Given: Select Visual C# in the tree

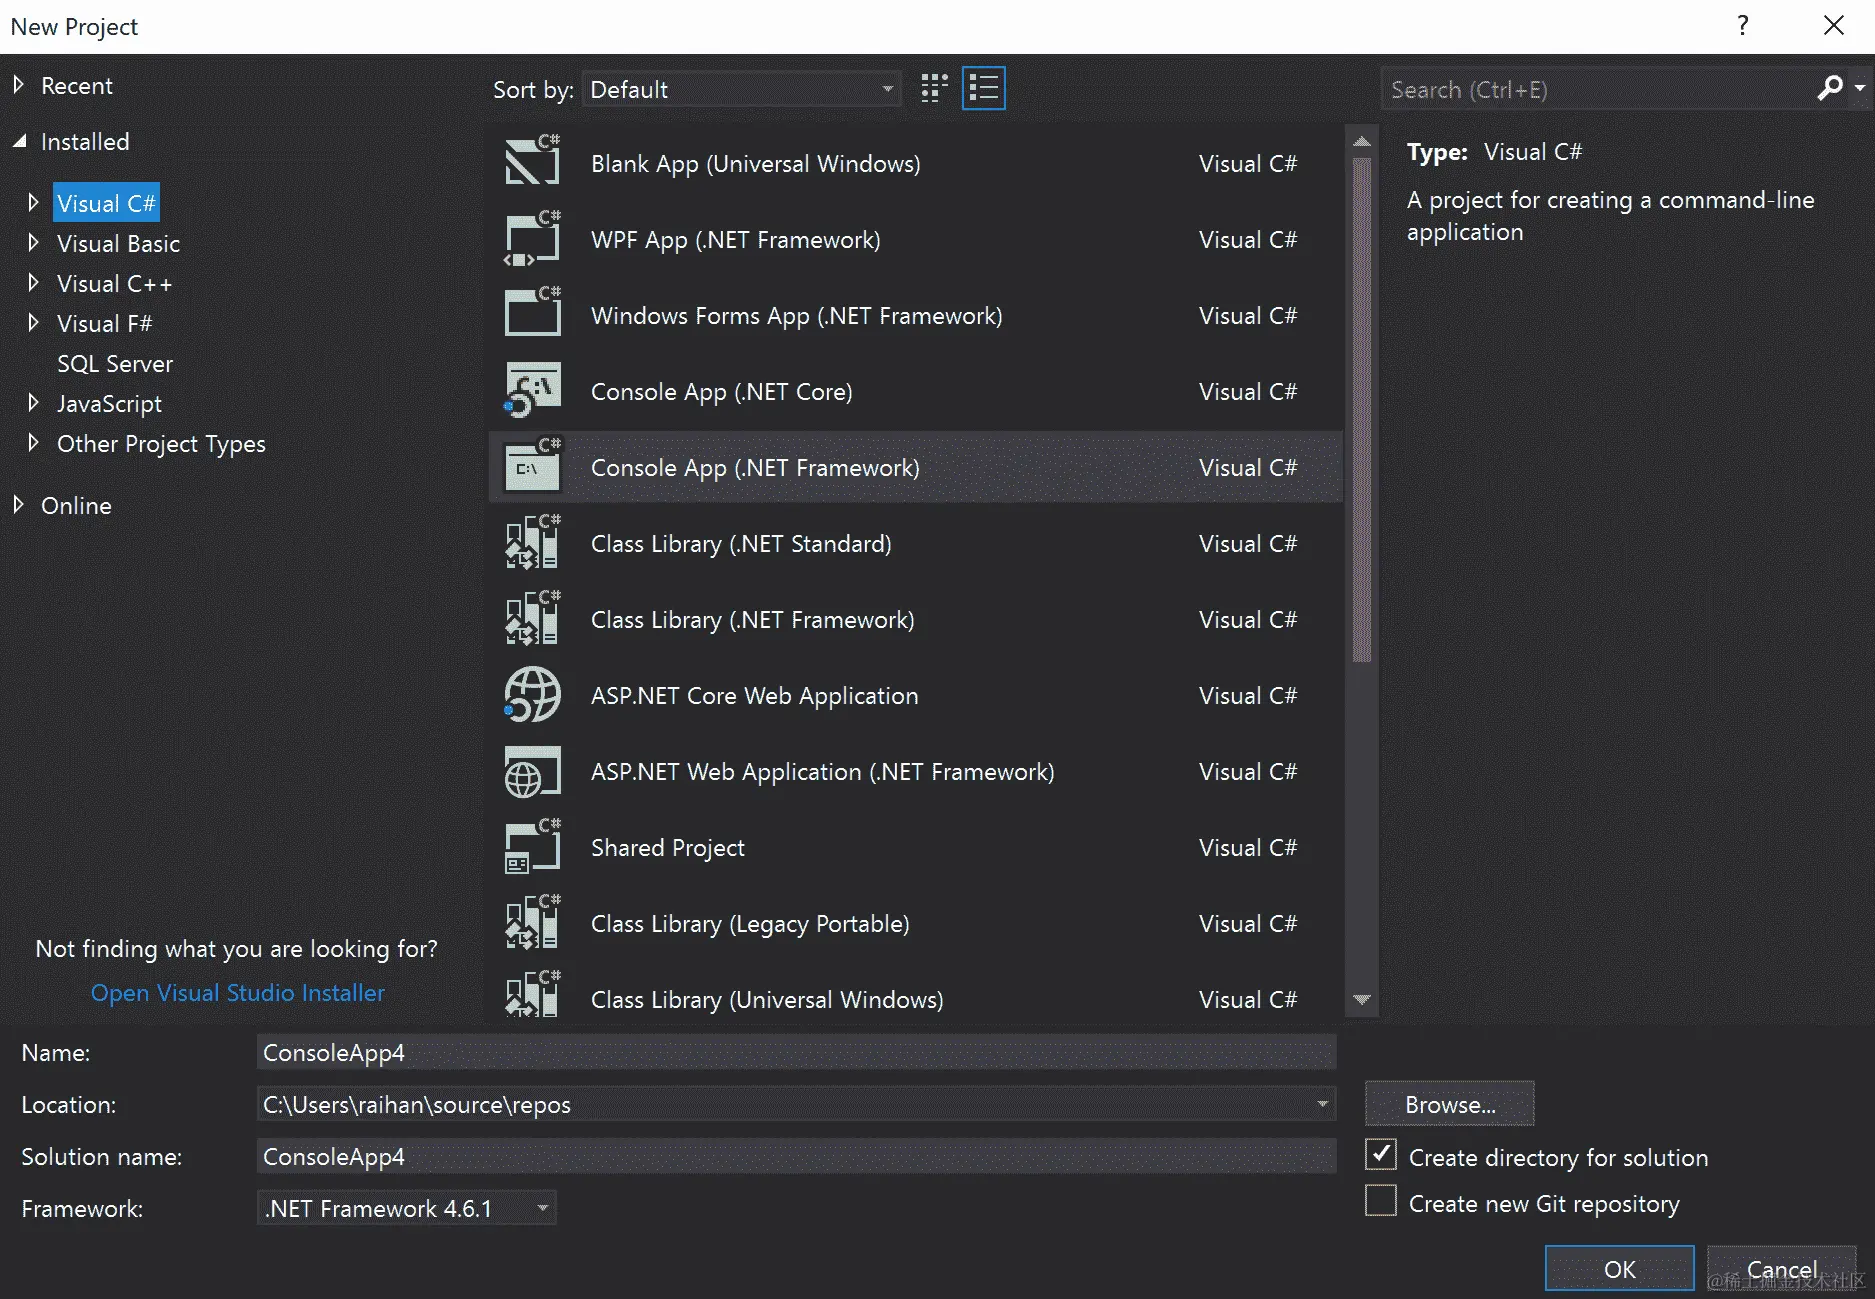Looking at the screenshot, I should click(x=106, y=203).
